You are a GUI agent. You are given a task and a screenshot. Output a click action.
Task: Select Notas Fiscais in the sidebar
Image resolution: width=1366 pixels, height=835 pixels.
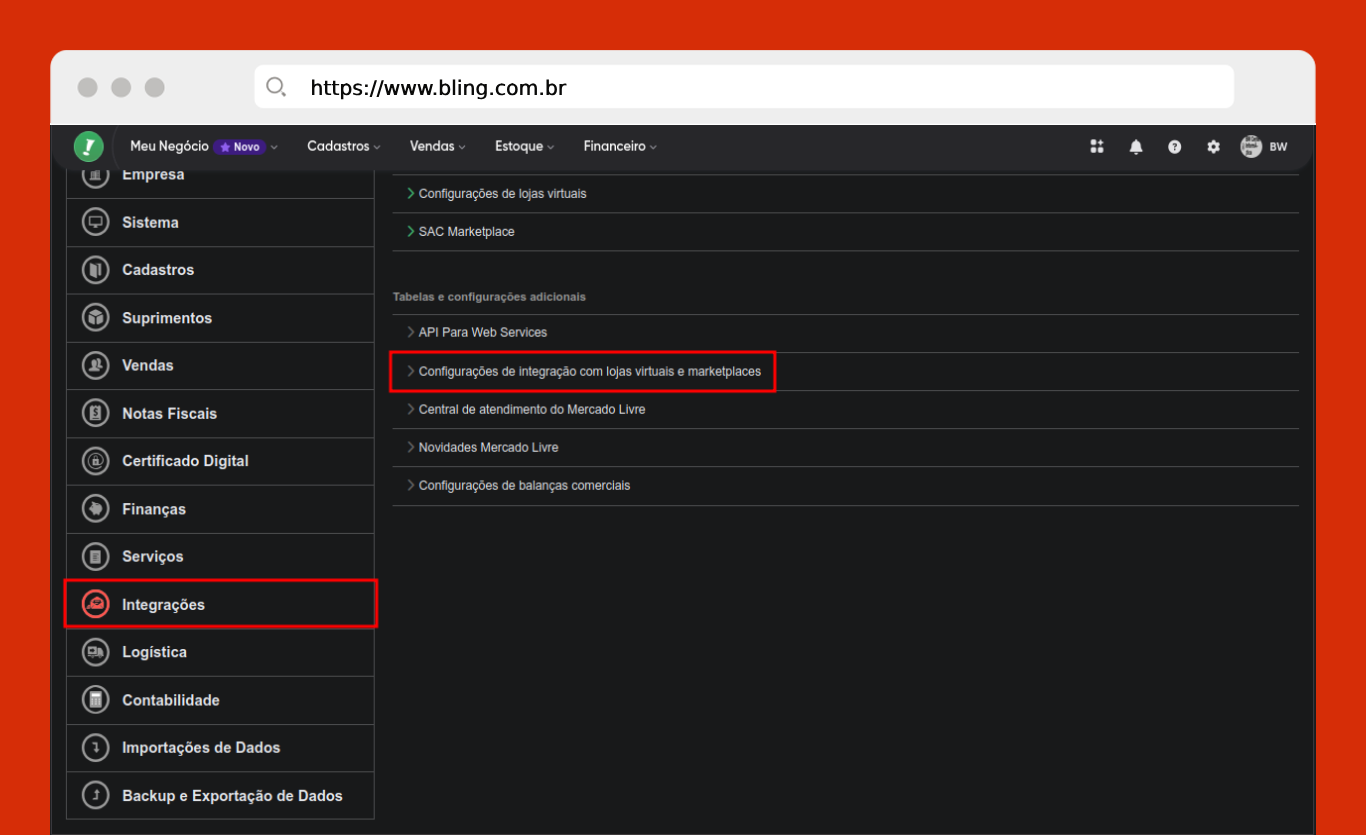[x=220, y=413]
